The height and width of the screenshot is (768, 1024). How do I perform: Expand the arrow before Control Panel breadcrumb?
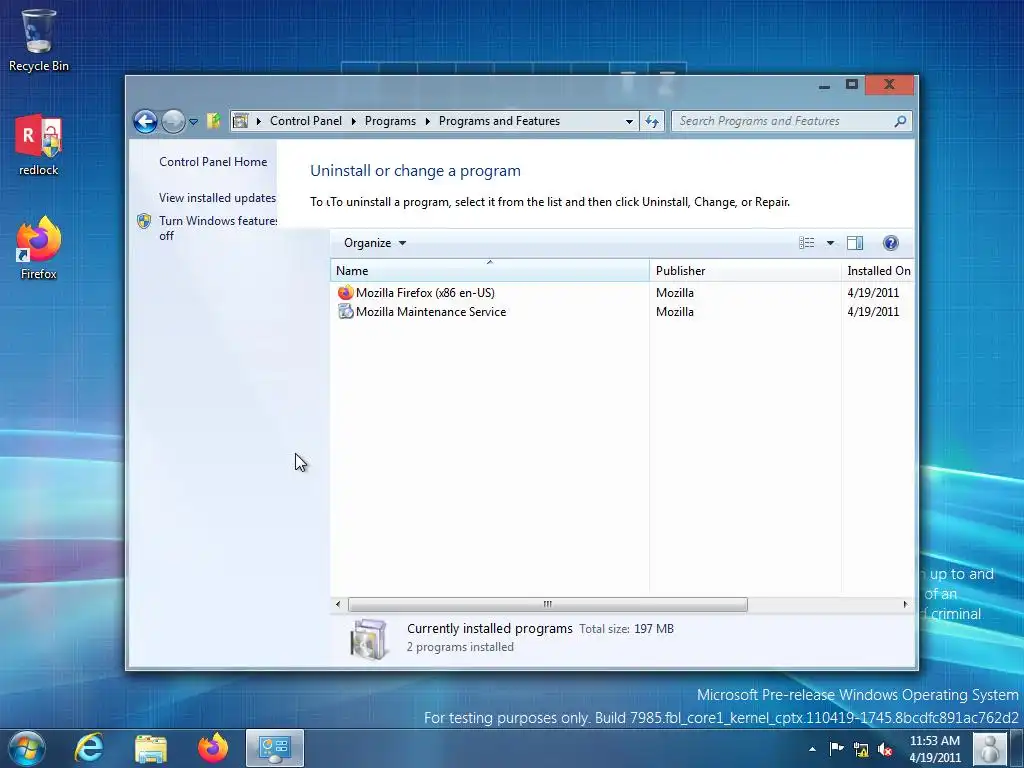click(259, 121)
